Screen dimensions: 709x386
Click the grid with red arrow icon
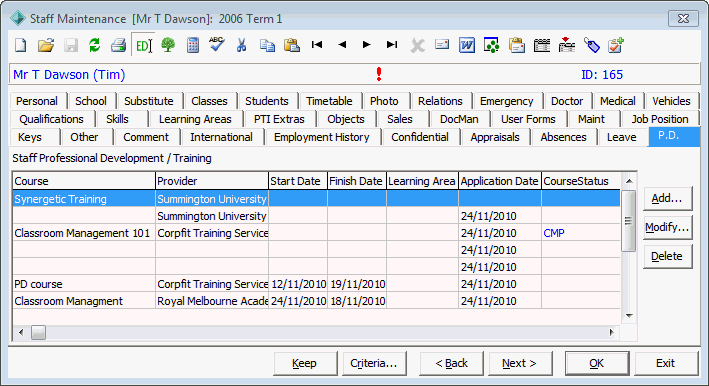[x=567, y=45]
